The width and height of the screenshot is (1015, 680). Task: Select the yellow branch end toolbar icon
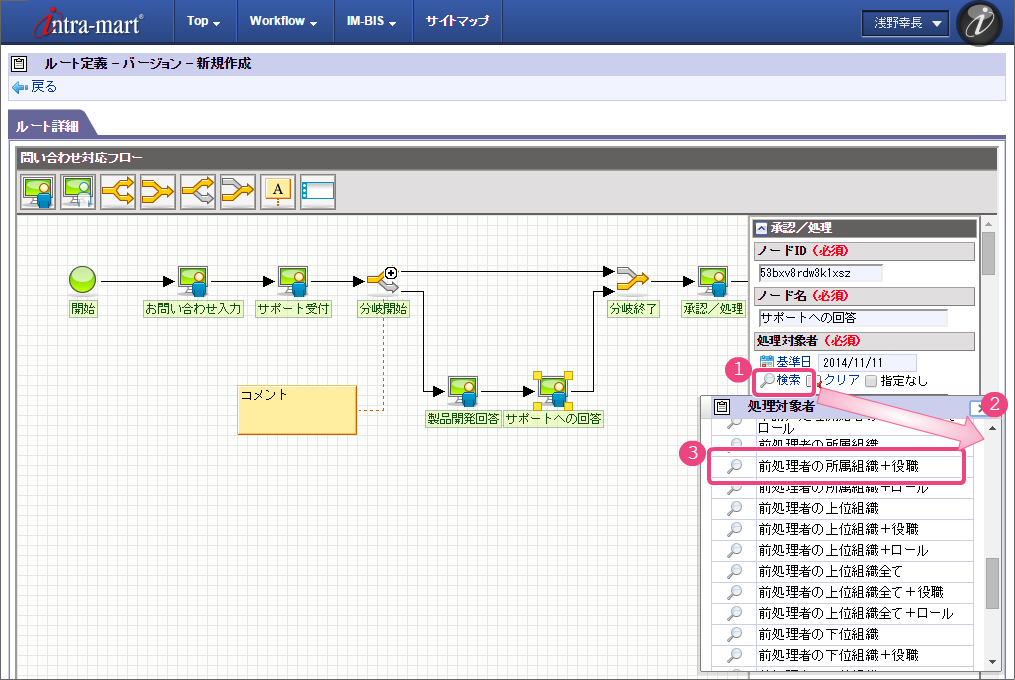158,192
